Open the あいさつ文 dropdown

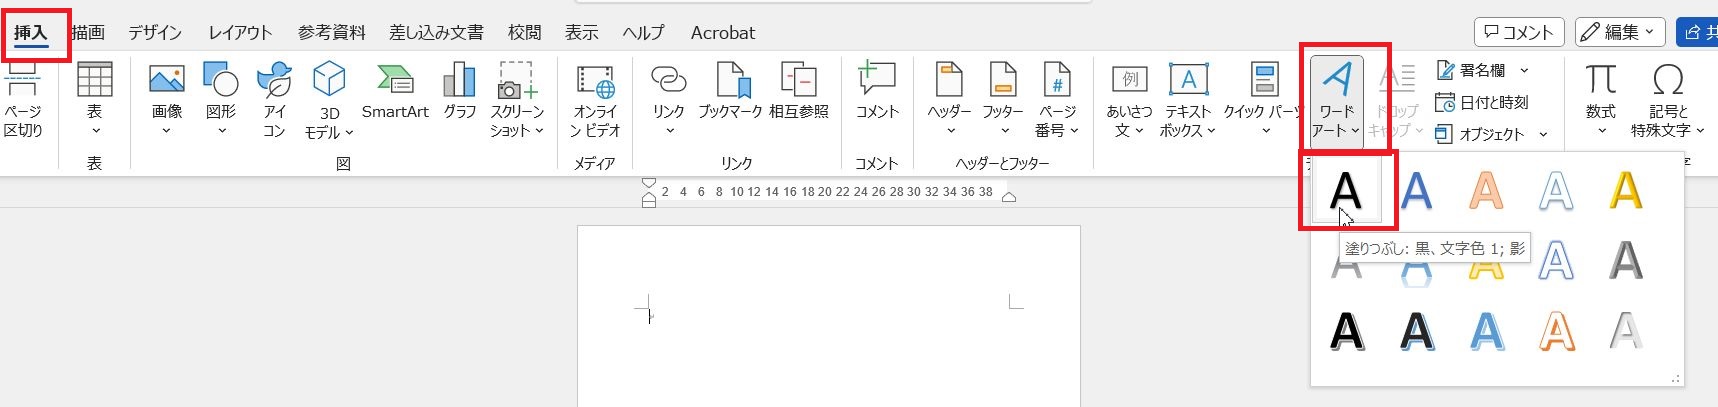point(1139,131)
